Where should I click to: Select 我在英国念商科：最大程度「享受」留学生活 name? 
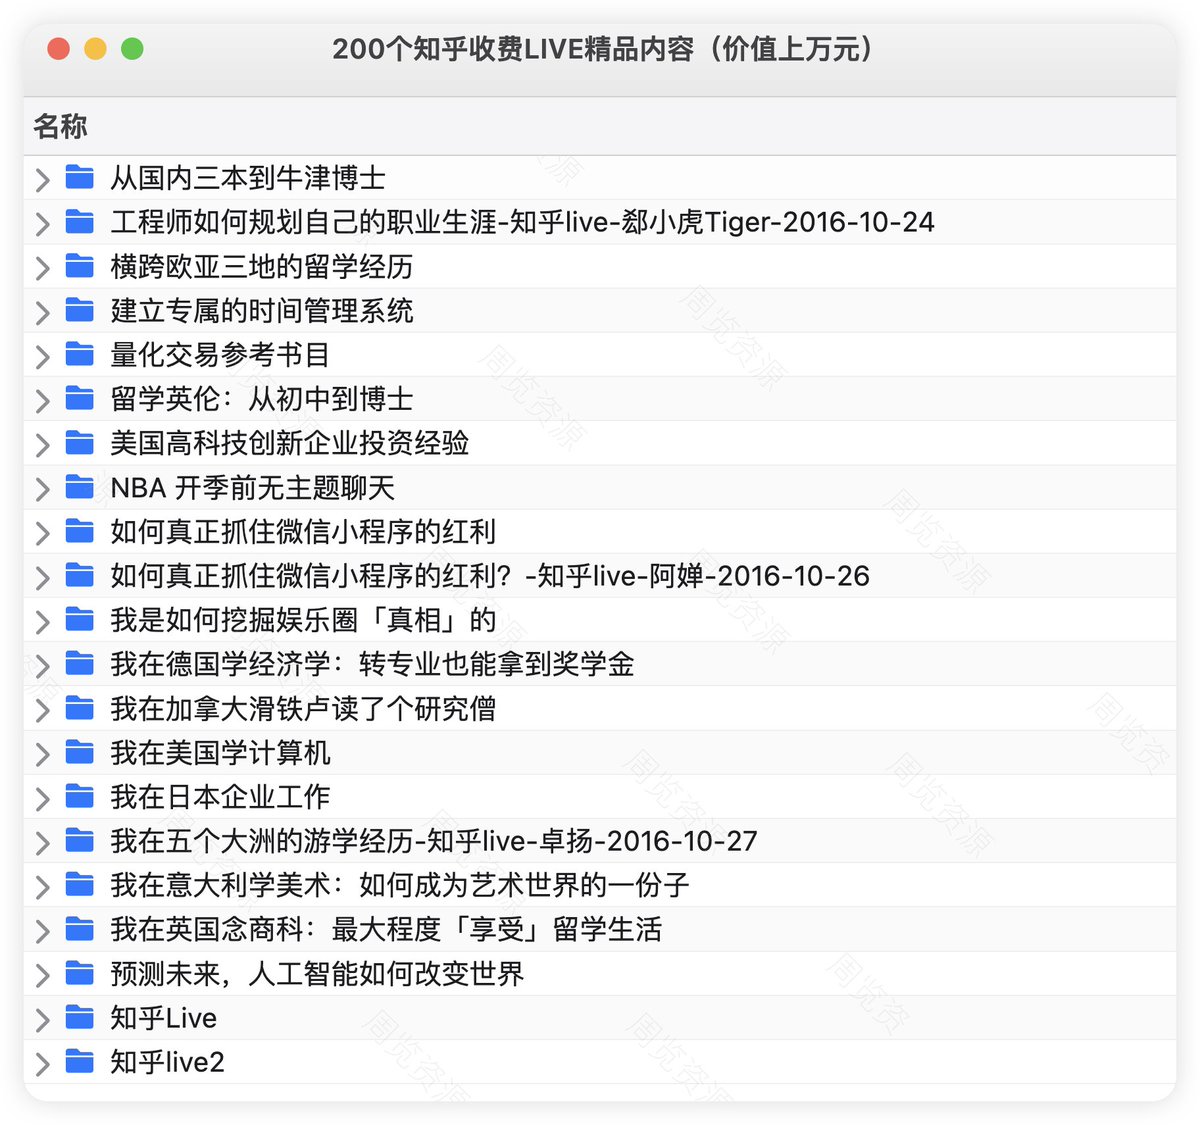click(386, 929)
